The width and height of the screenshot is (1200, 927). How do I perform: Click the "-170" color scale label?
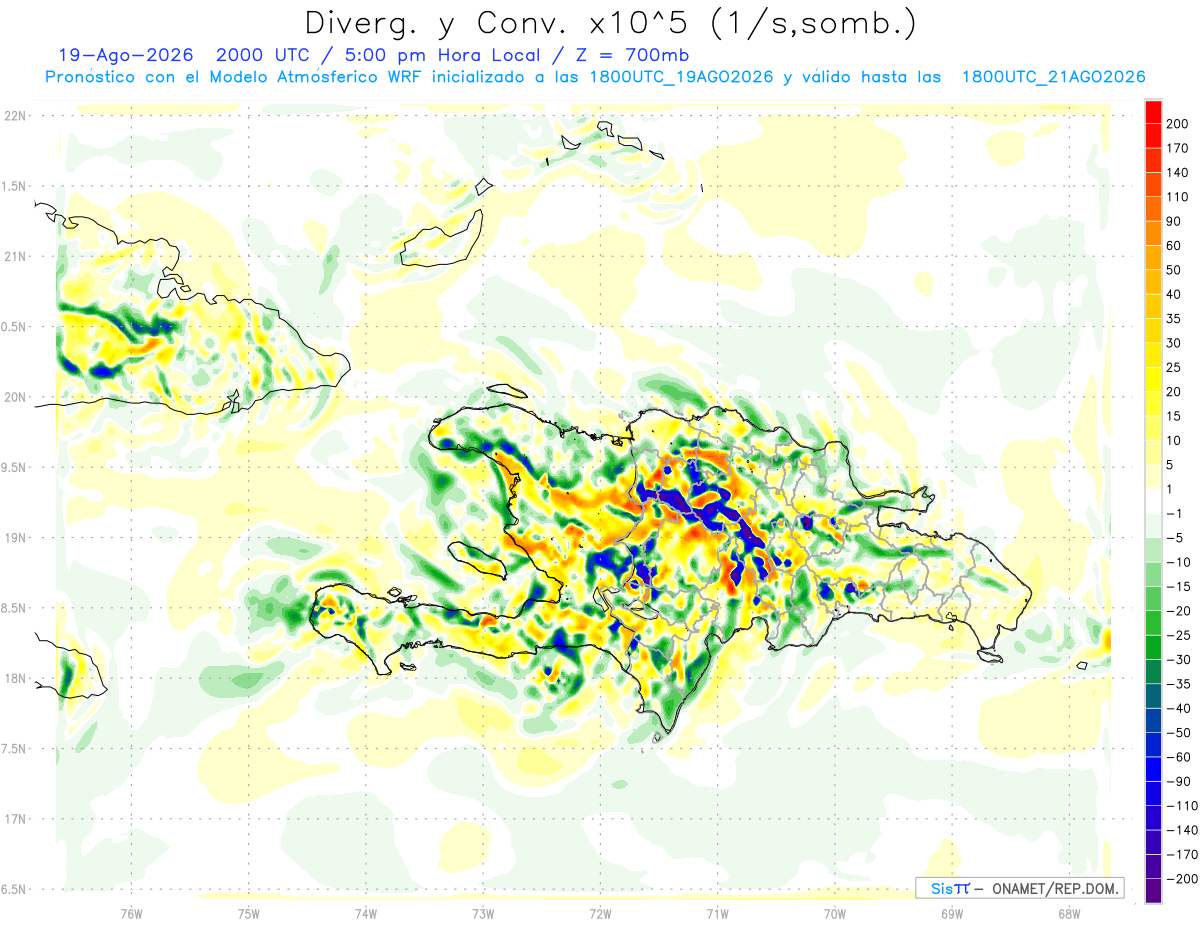click(x=1182, y=855)
